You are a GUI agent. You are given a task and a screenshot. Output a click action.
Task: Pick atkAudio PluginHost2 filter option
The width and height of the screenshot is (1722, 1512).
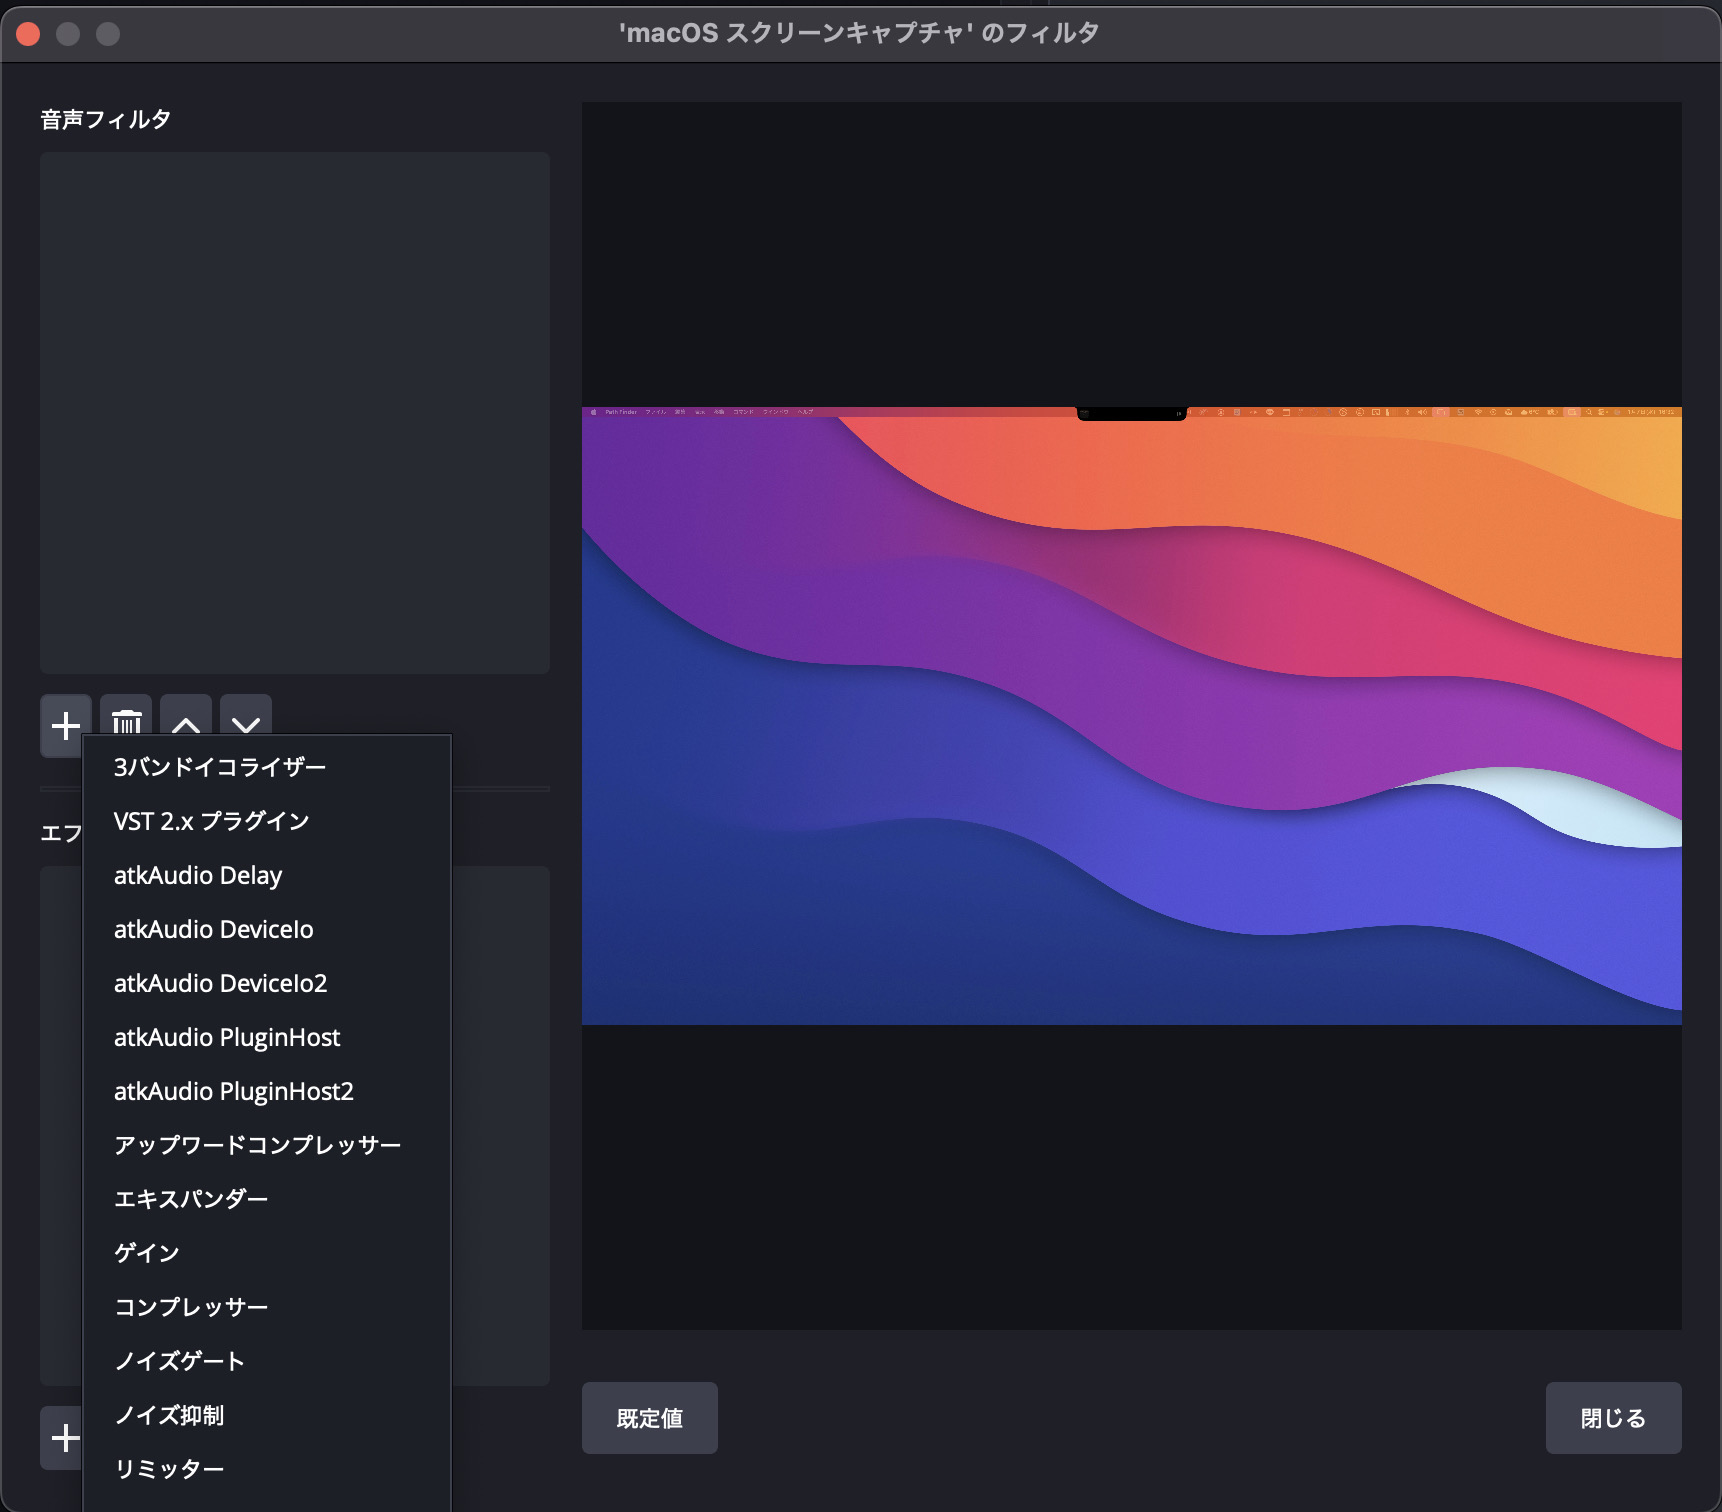pyautogui.click(x=234, y=1091)
